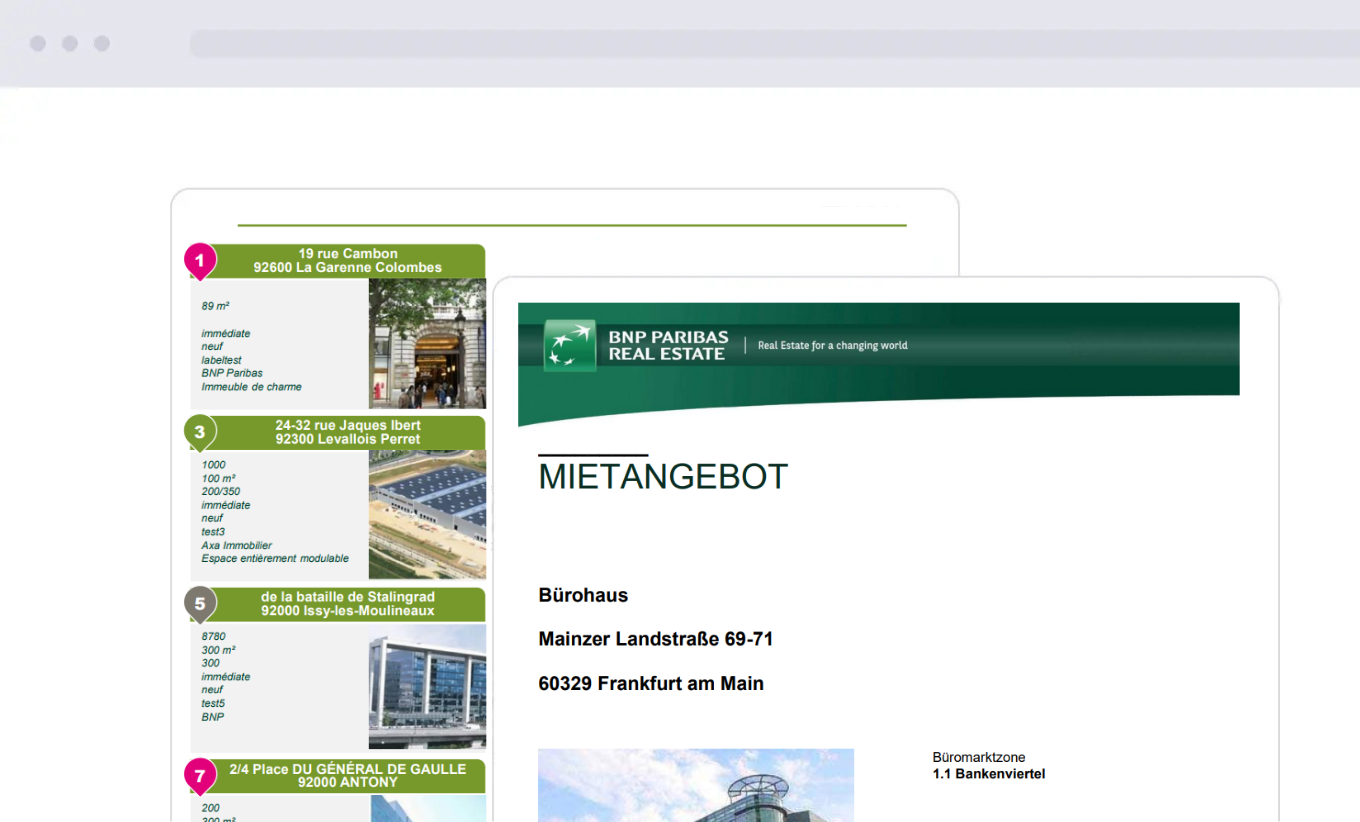
Task: Click the first gray window control dot
Action: point(38,44)
